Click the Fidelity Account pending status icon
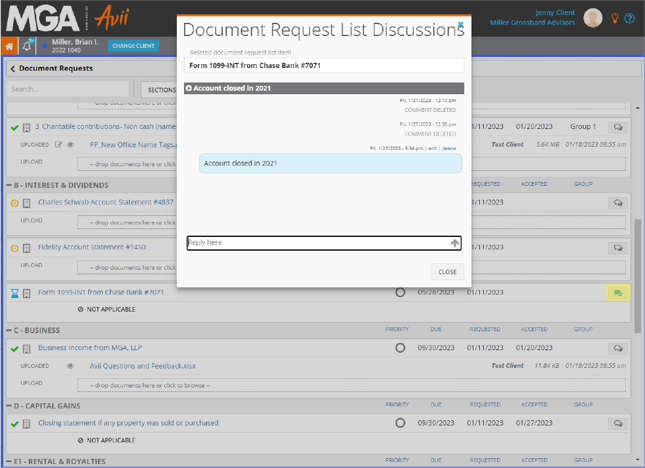This screenshot has width=645, height=468. pyautogui.click(x=14, y=248)
